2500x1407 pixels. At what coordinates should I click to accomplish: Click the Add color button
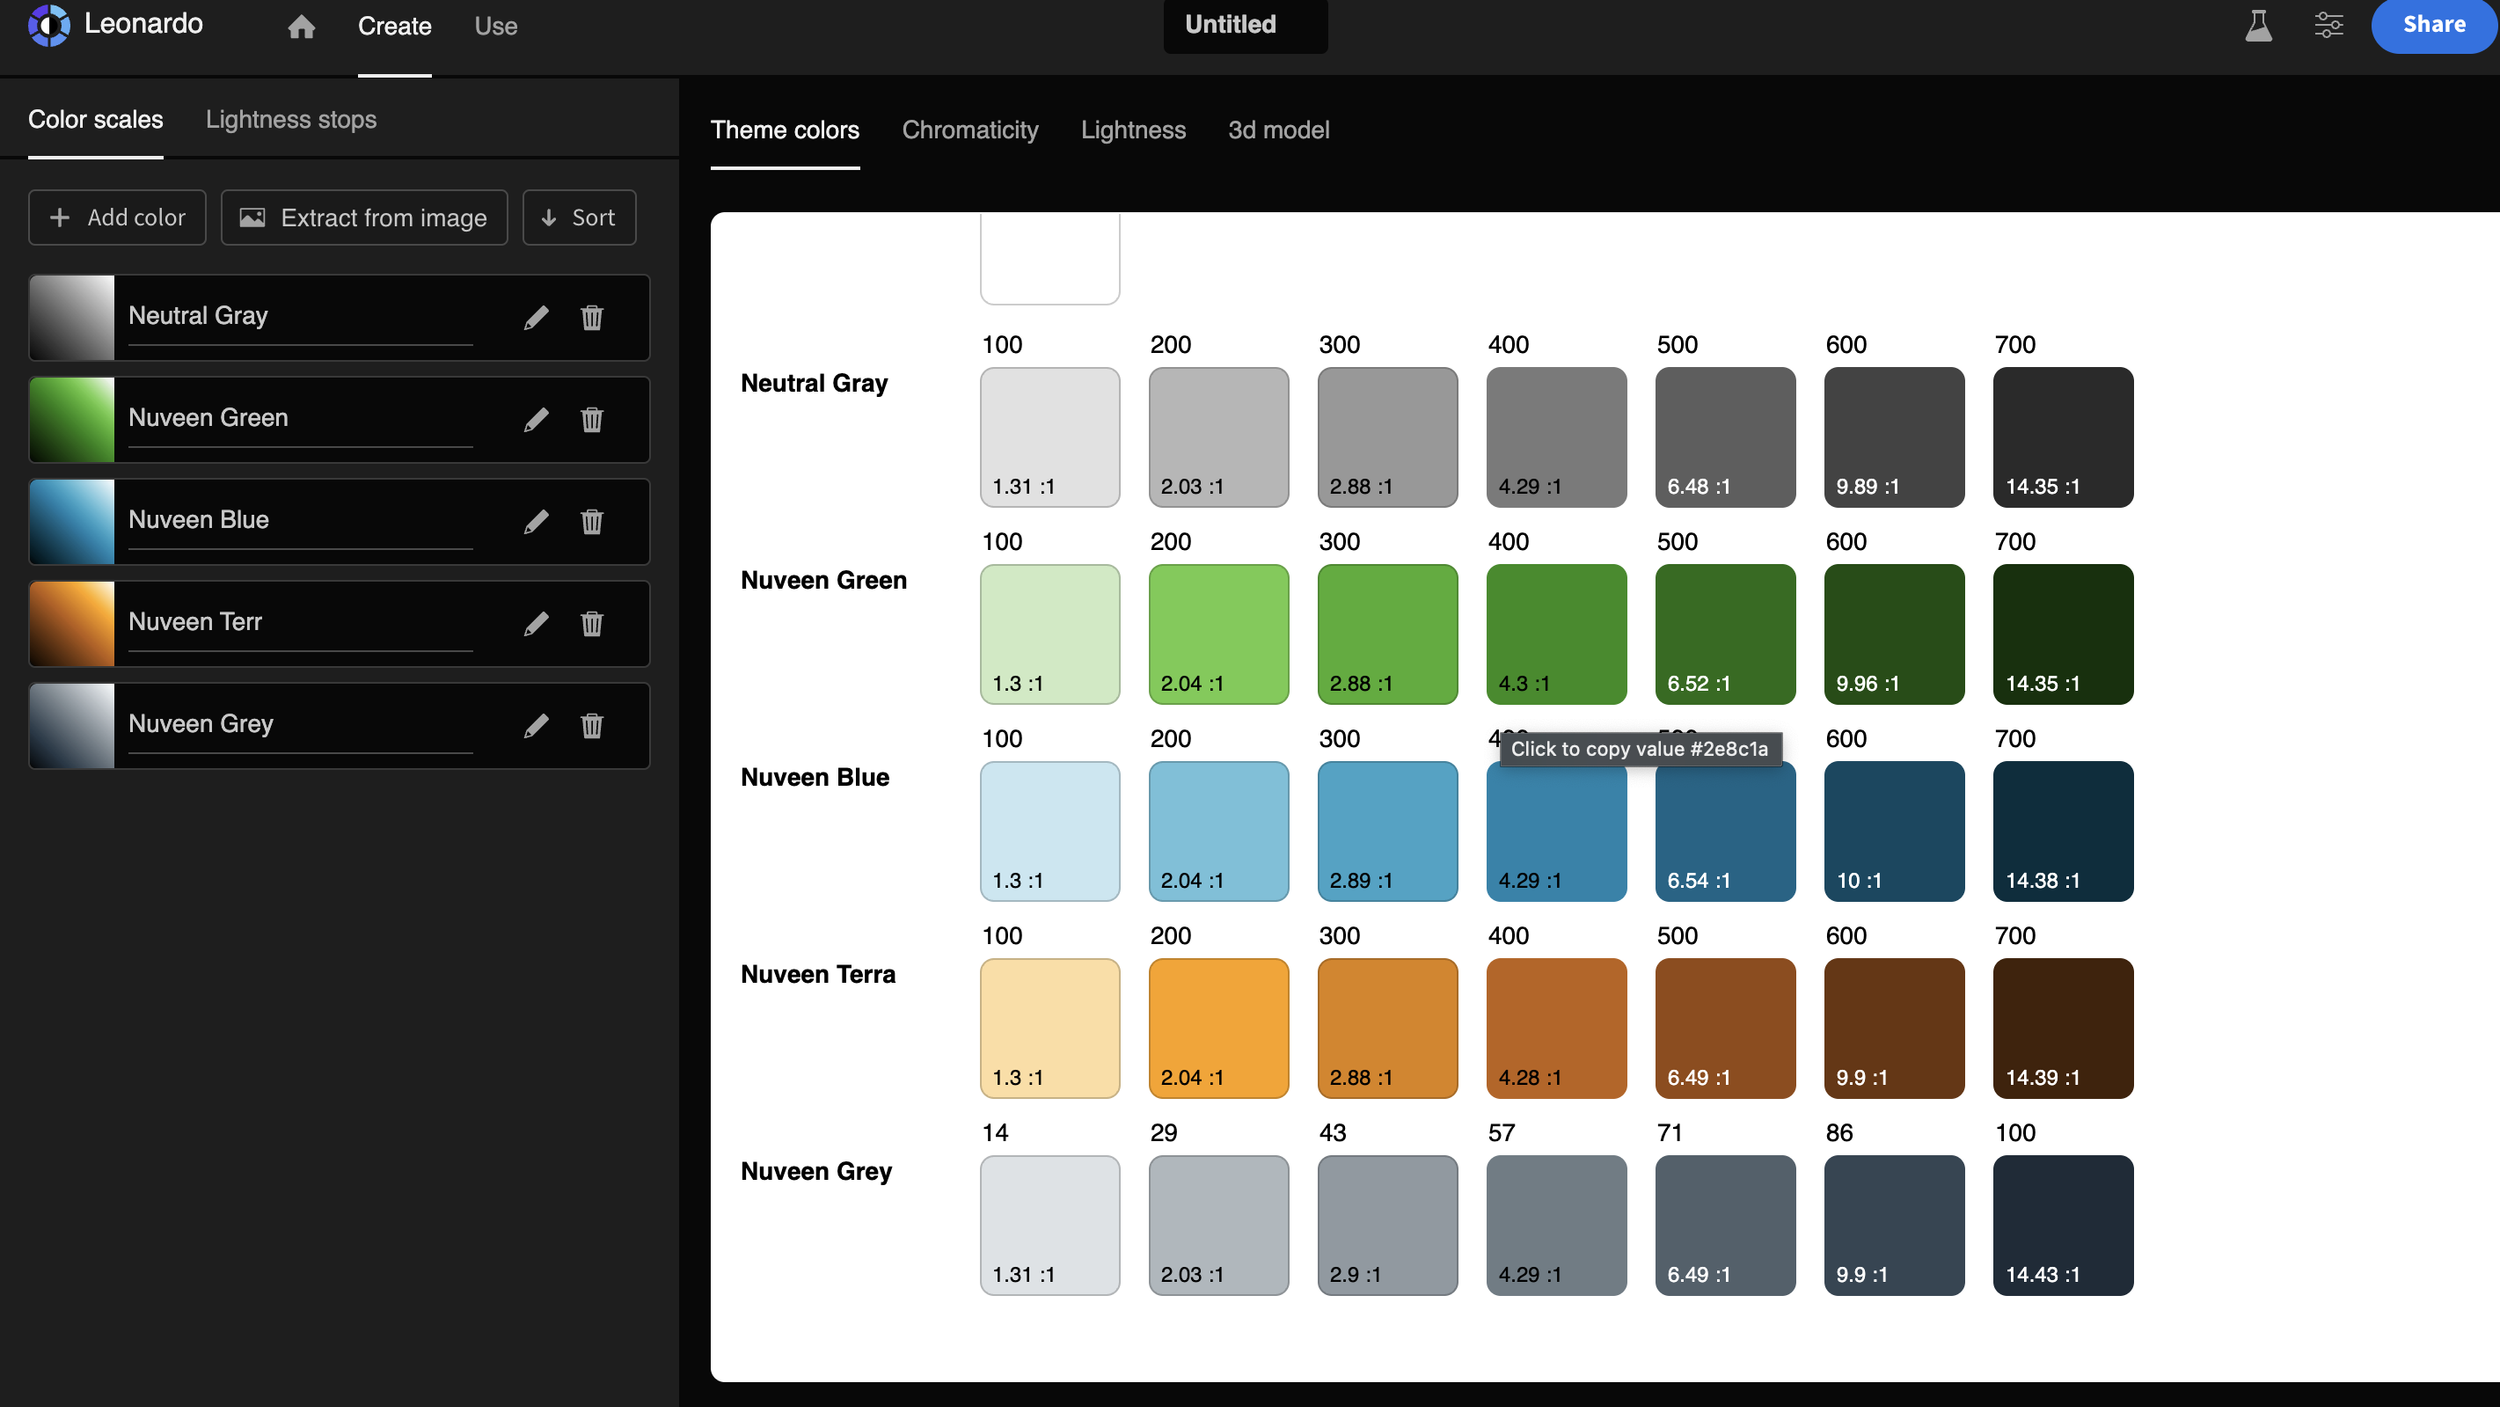tap(117, 218)
